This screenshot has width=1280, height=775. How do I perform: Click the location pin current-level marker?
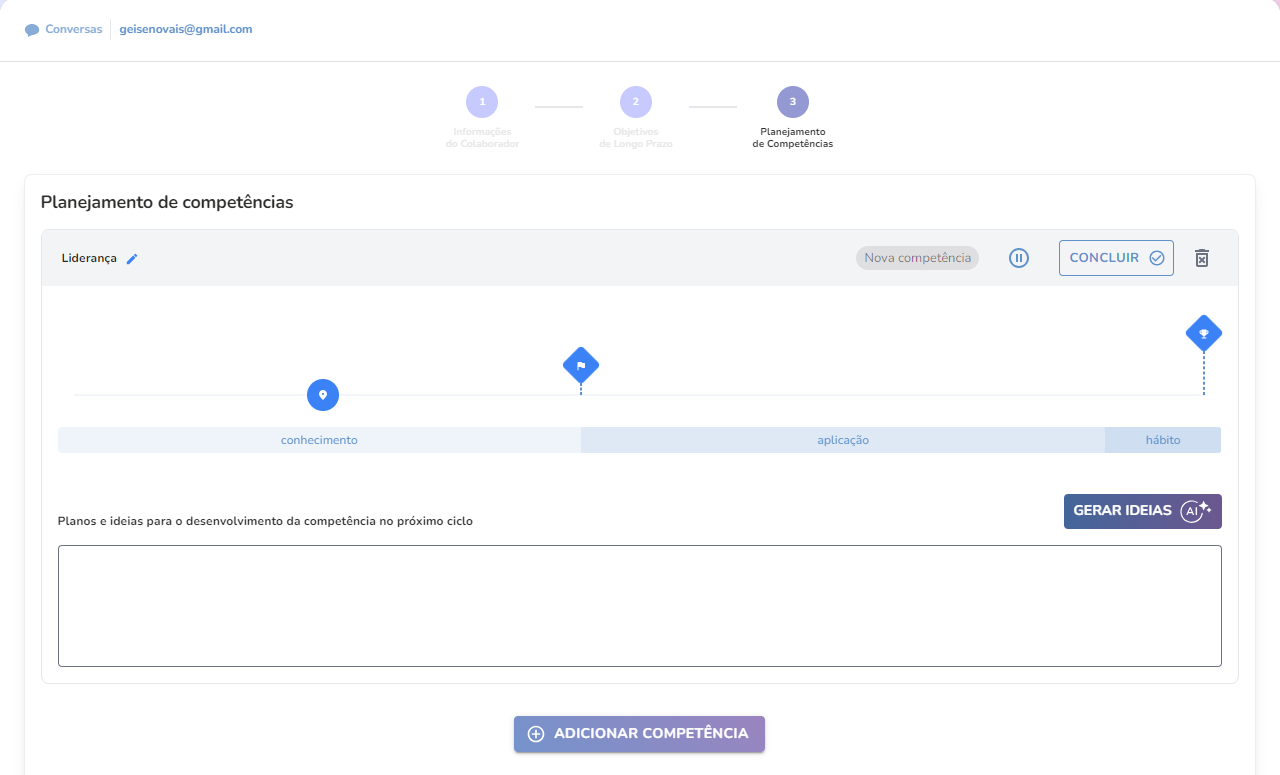(323, 395)
